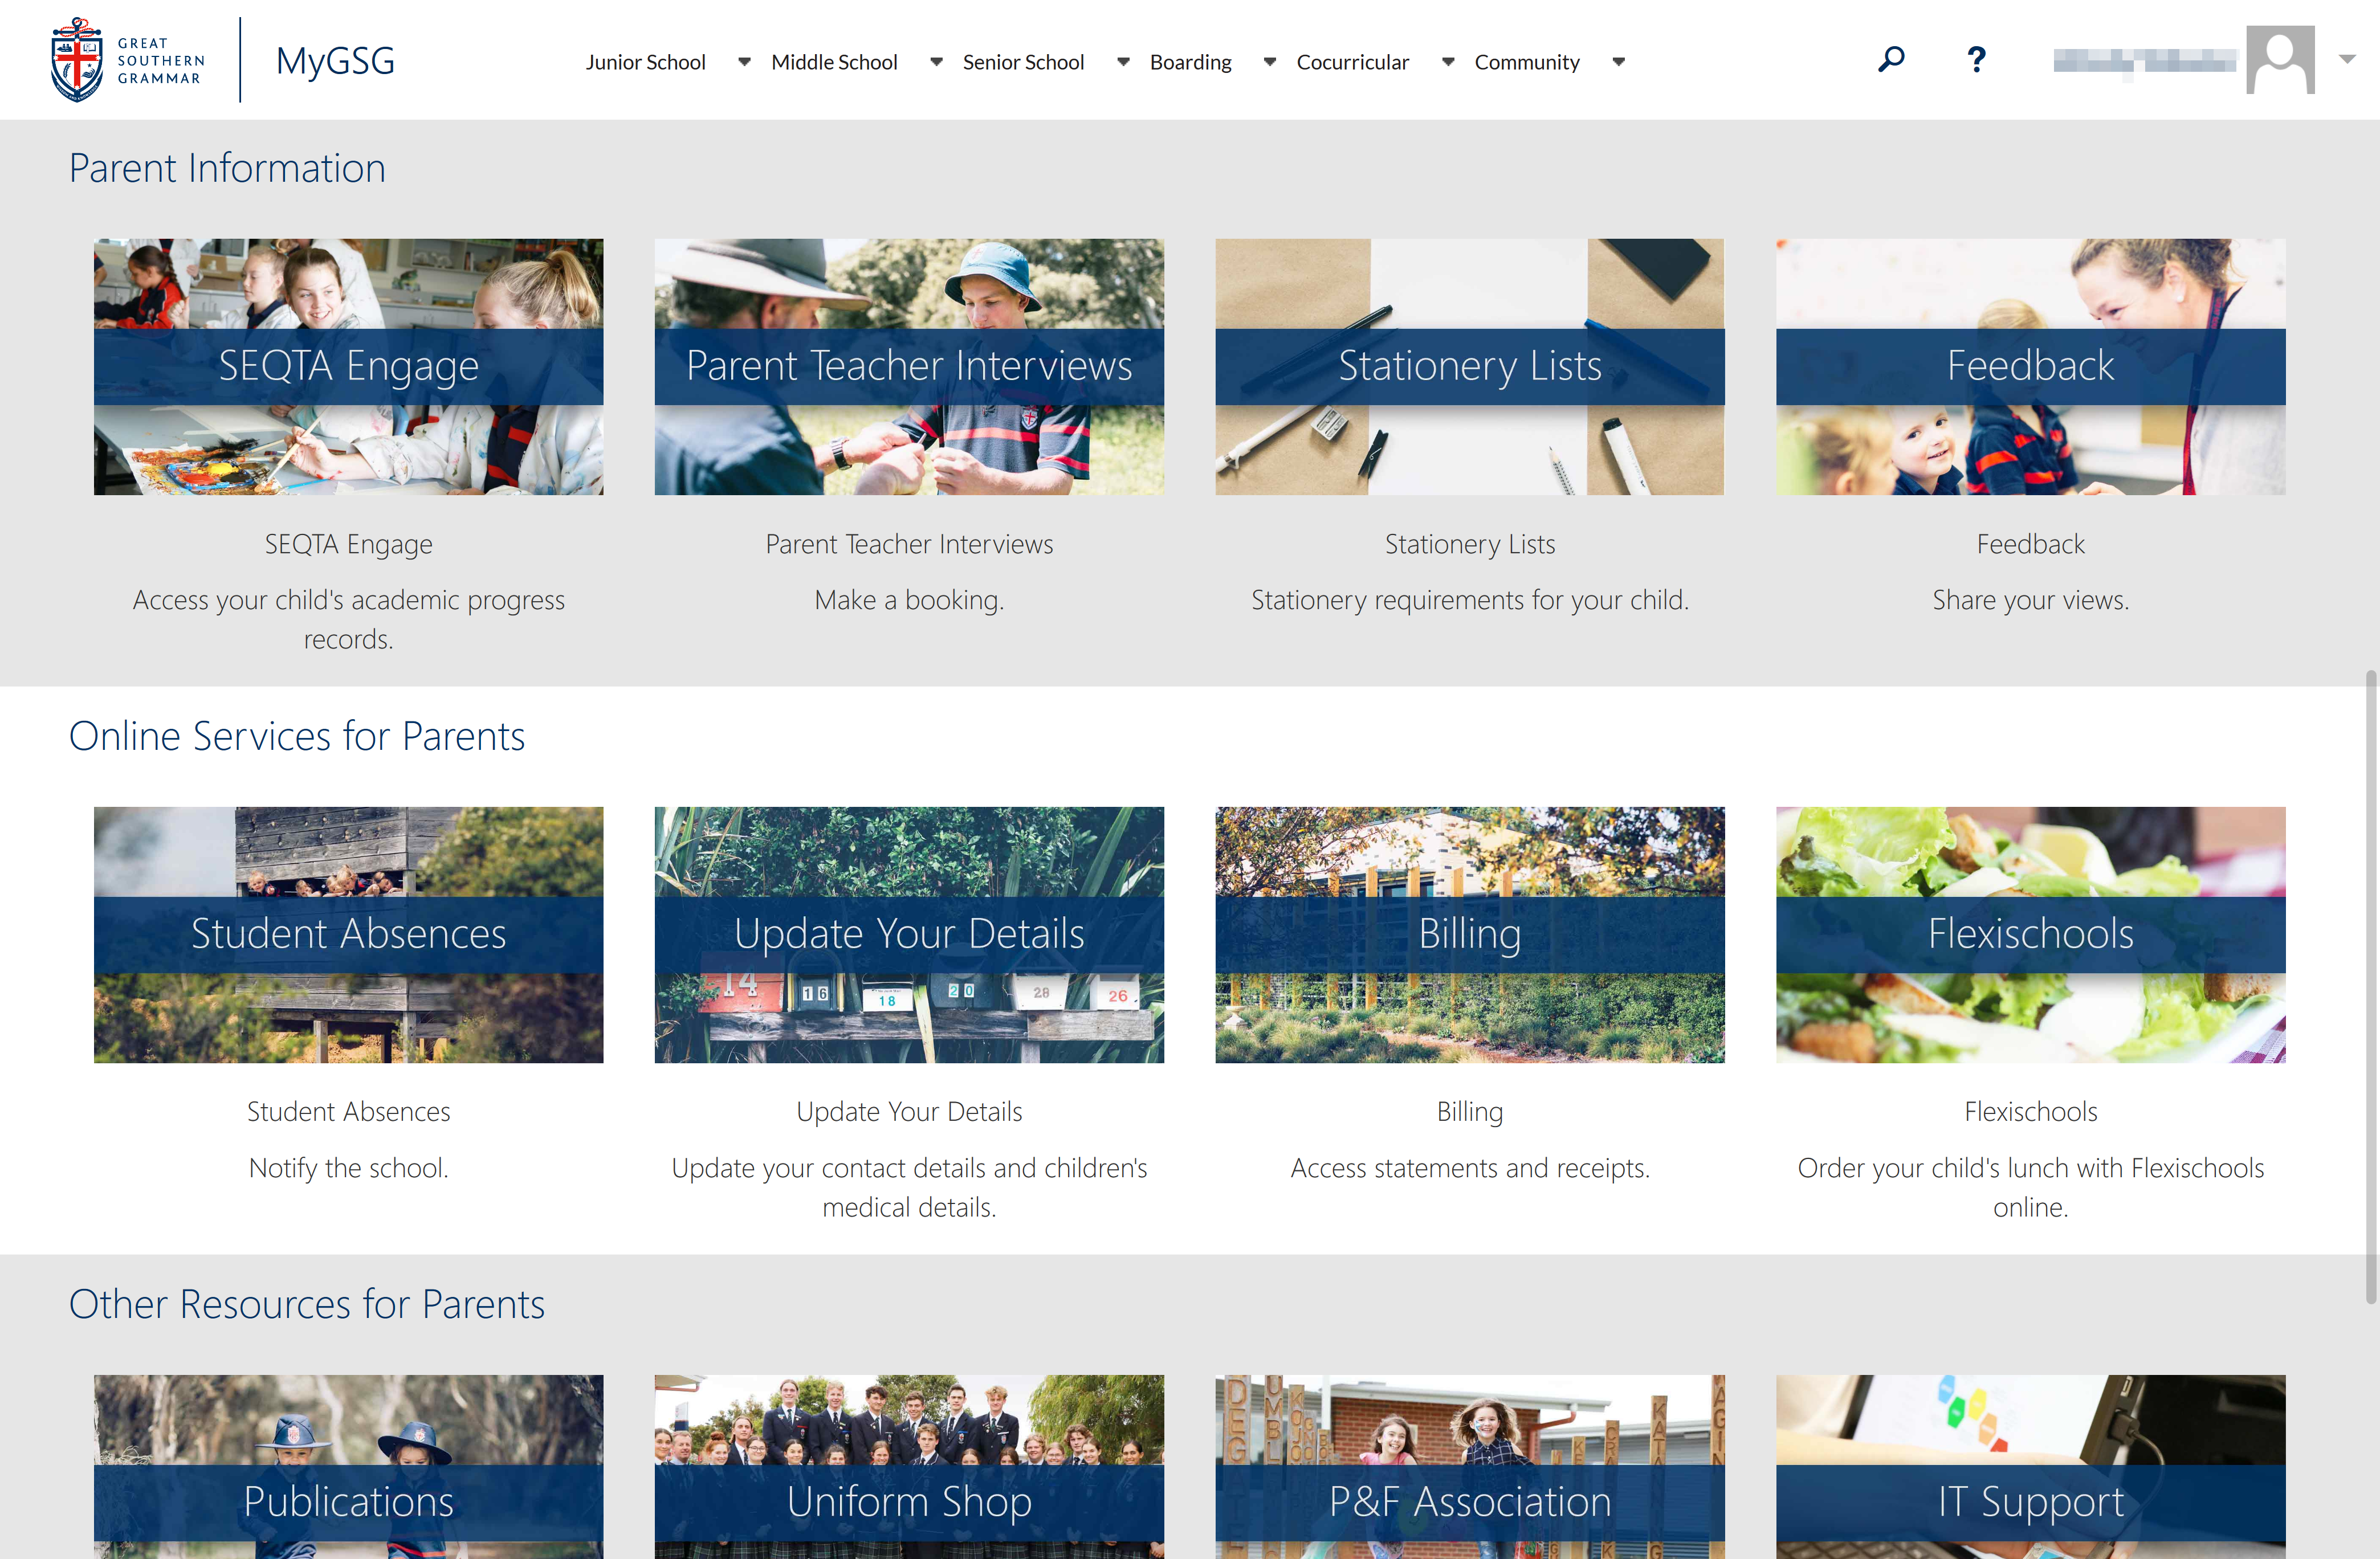Click the Stationery Lists caption link
The height and width of the screenshot is (1559, 2380).
(1469, 544)
